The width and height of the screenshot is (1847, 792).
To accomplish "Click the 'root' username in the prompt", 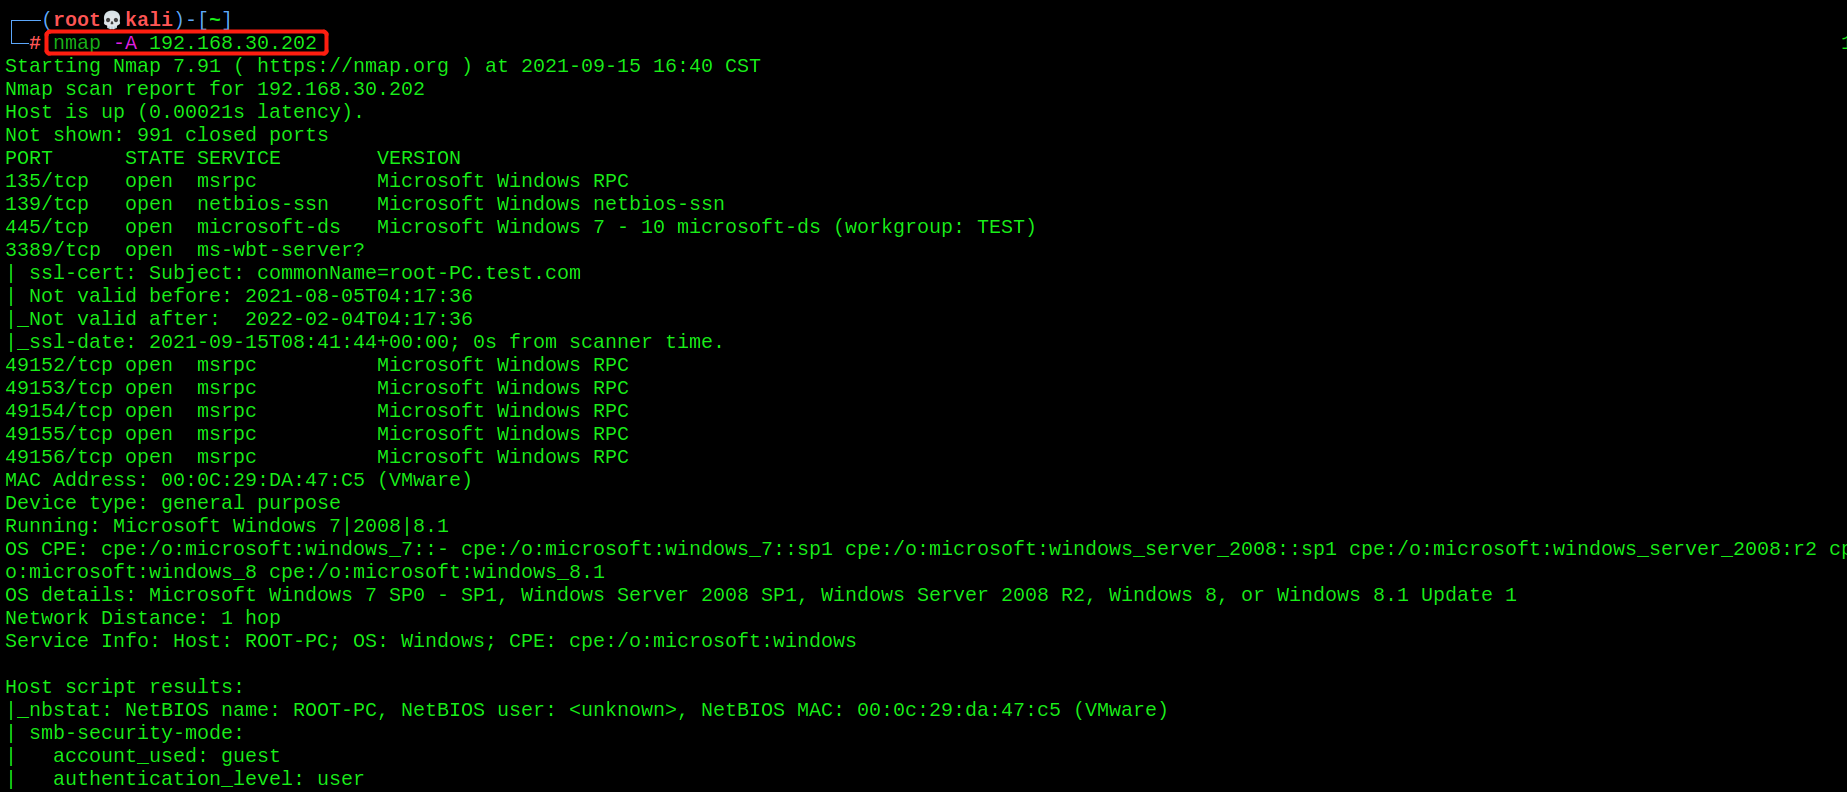I will pos(77,20).
